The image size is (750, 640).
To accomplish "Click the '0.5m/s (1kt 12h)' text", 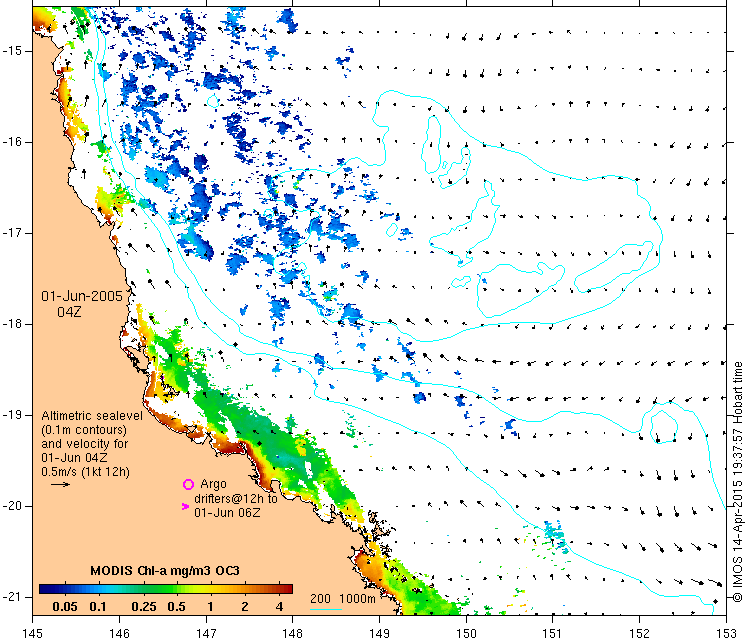I will [85, 472].
